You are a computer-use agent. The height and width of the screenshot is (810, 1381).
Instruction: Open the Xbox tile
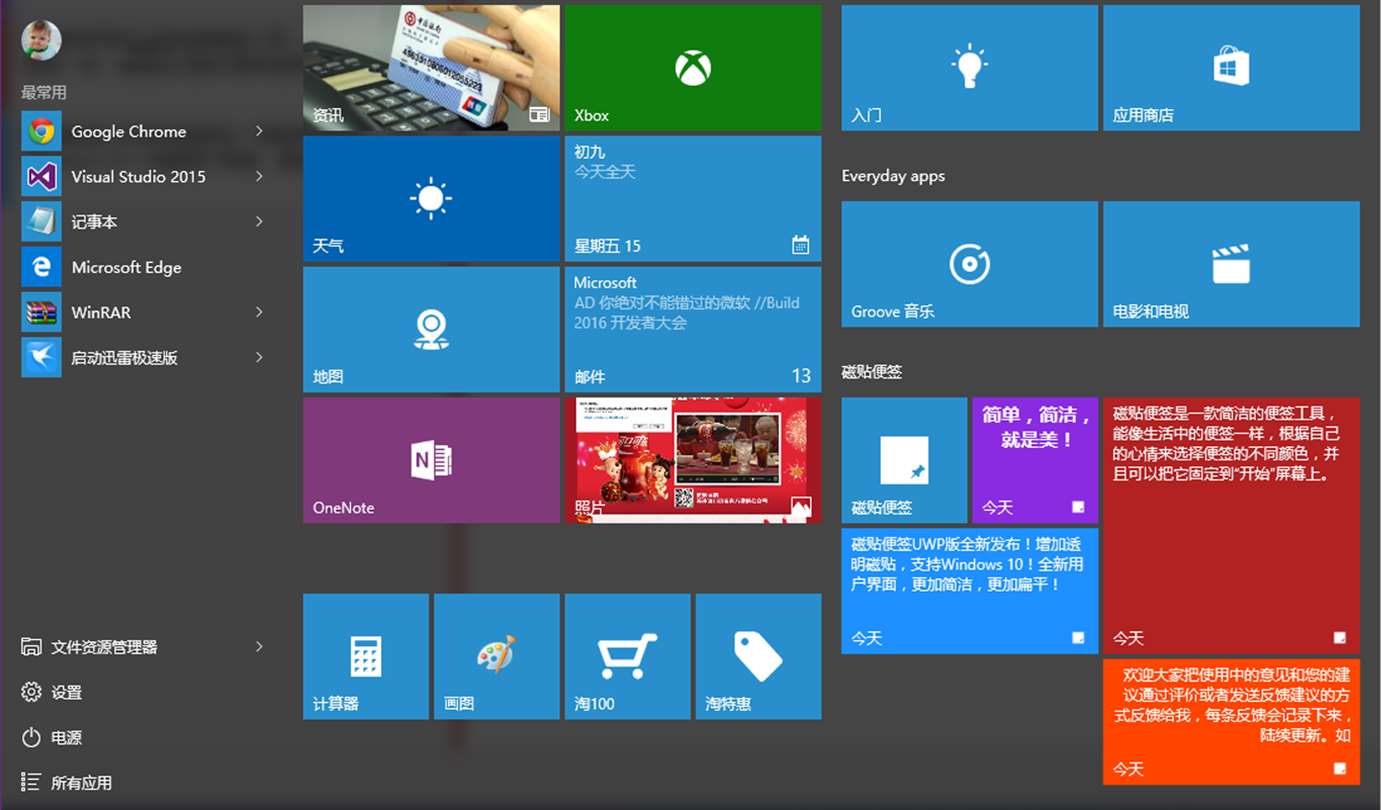[x=693, y=68]
